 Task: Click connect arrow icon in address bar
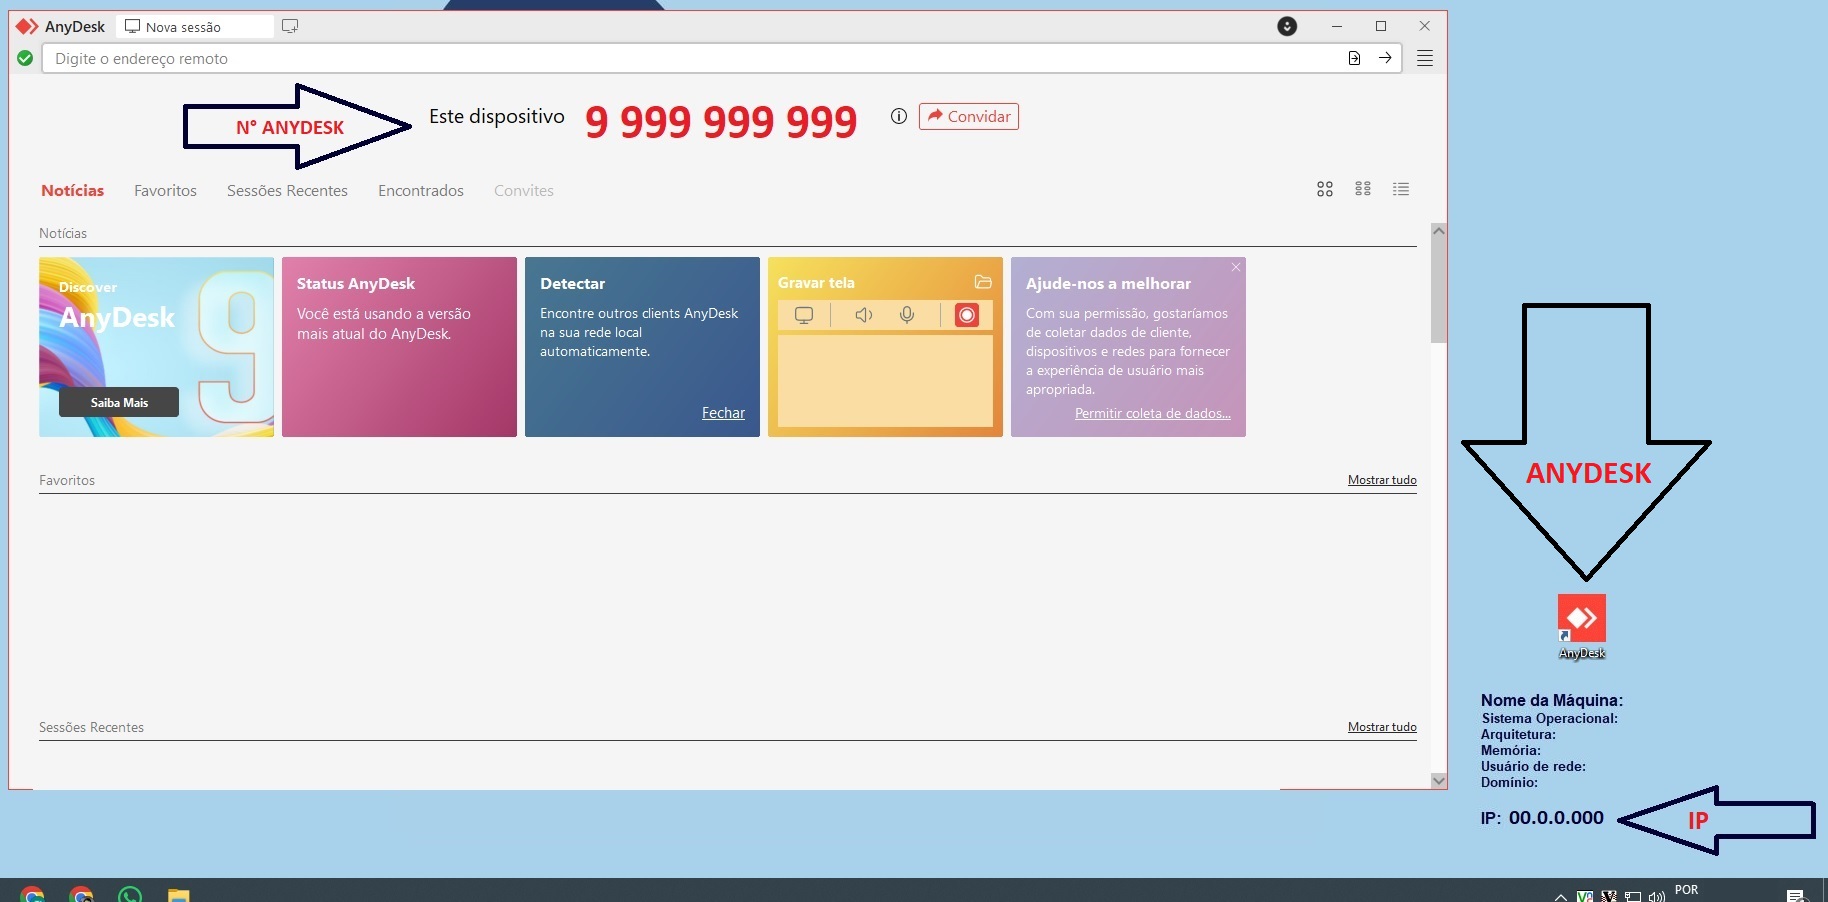coord(1385,58)
